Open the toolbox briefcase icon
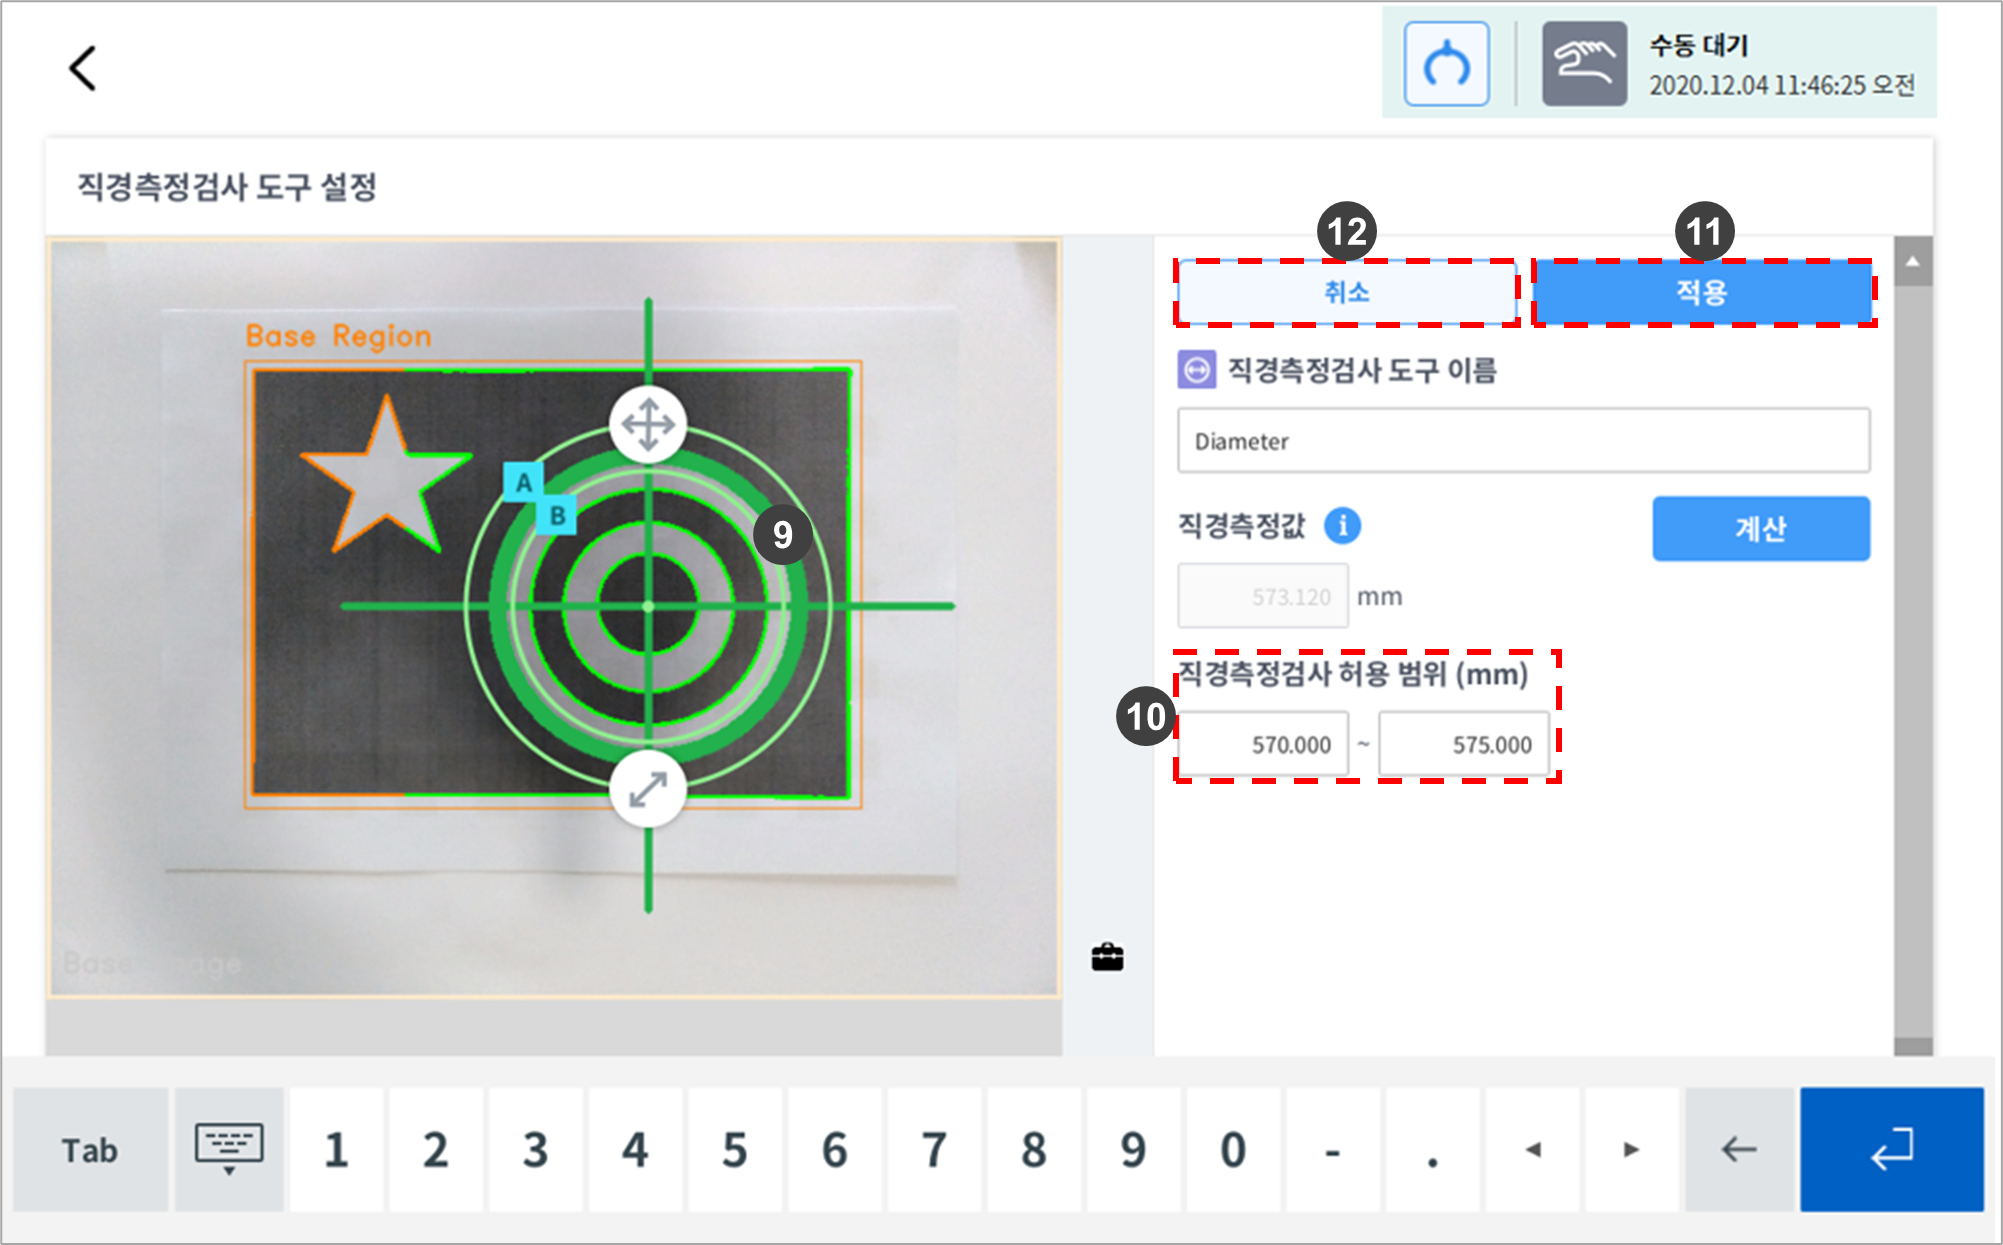This screenshot has width=2003, height=1245. tap(1107, 957)
